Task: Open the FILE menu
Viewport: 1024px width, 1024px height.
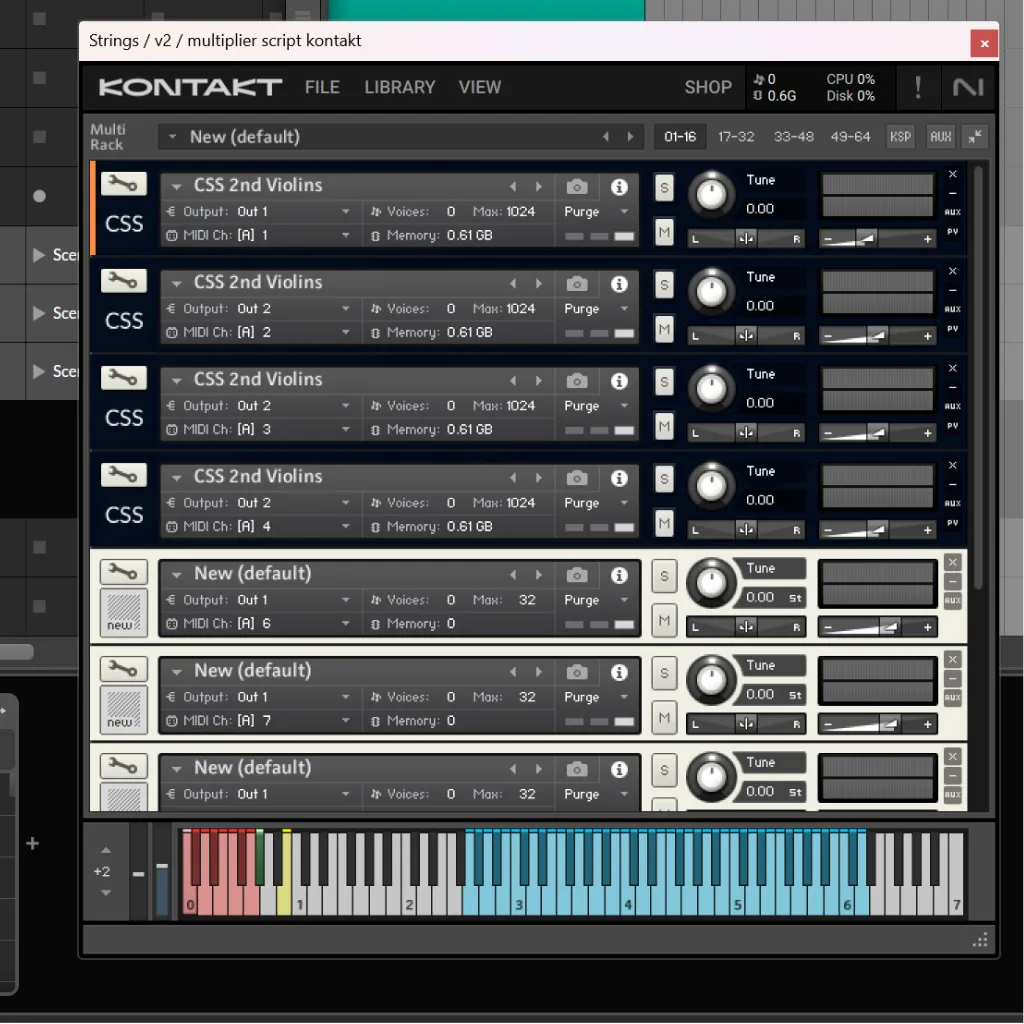Action: [322, 87]
